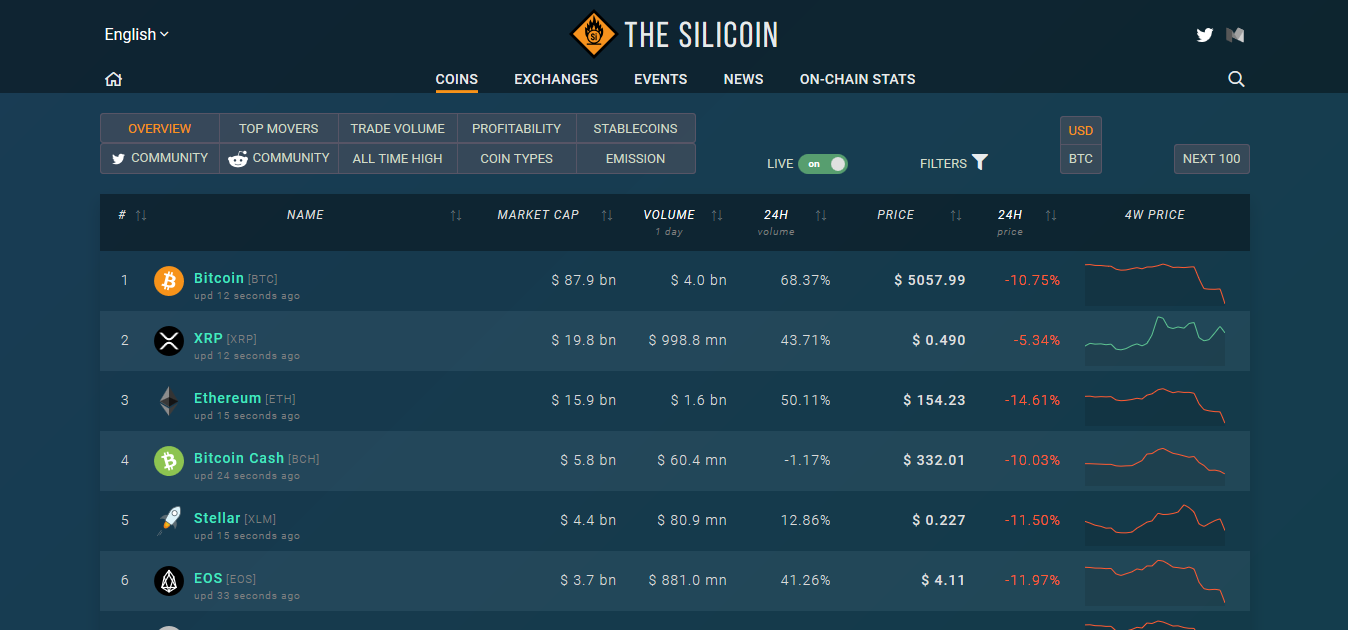This screenshot has height=630, width=1348.
Task: Click Bitcoin price $ 5057.99
Action: (930, 280)
